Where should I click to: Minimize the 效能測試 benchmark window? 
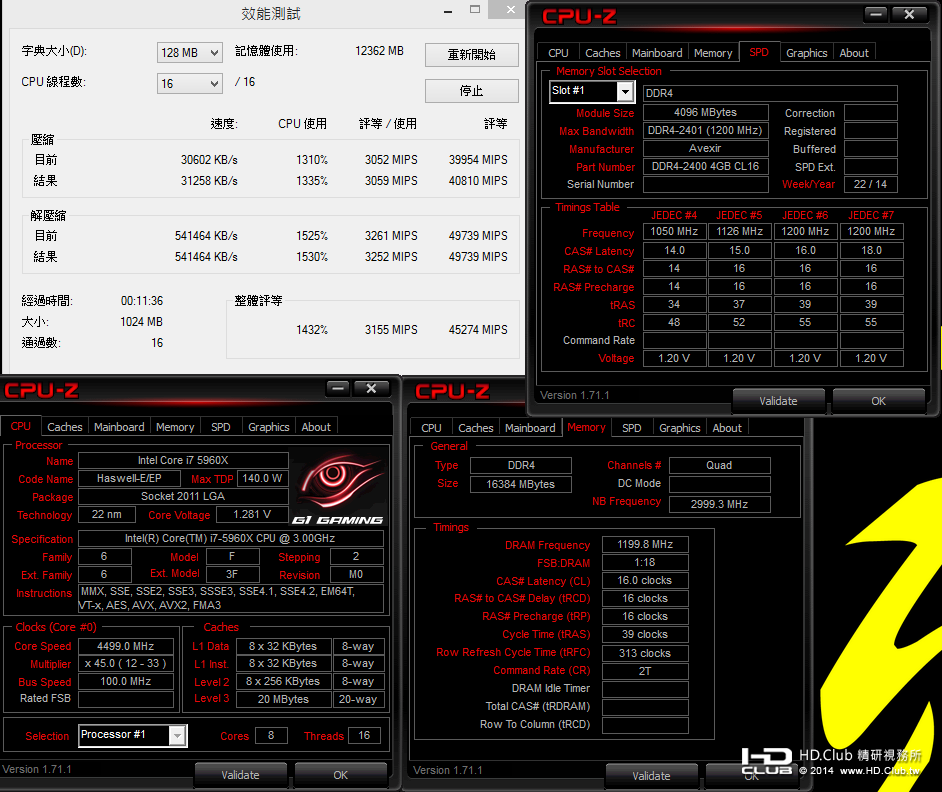click(448, 11)
